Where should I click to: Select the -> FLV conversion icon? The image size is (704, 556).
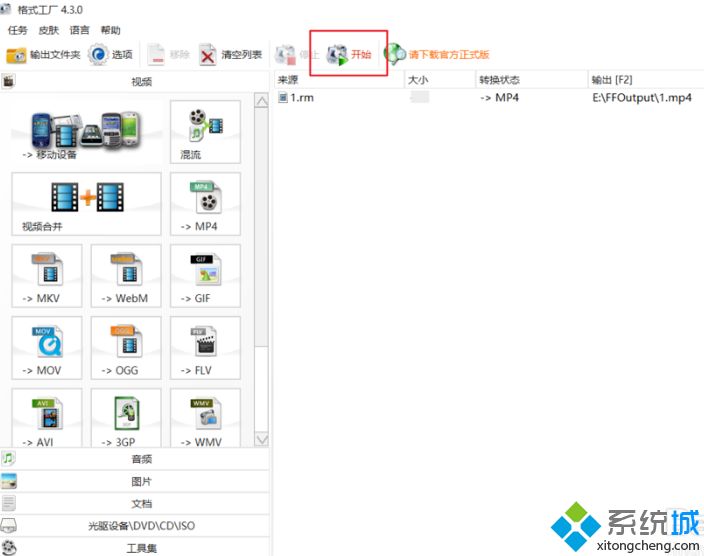coord(205,348)
